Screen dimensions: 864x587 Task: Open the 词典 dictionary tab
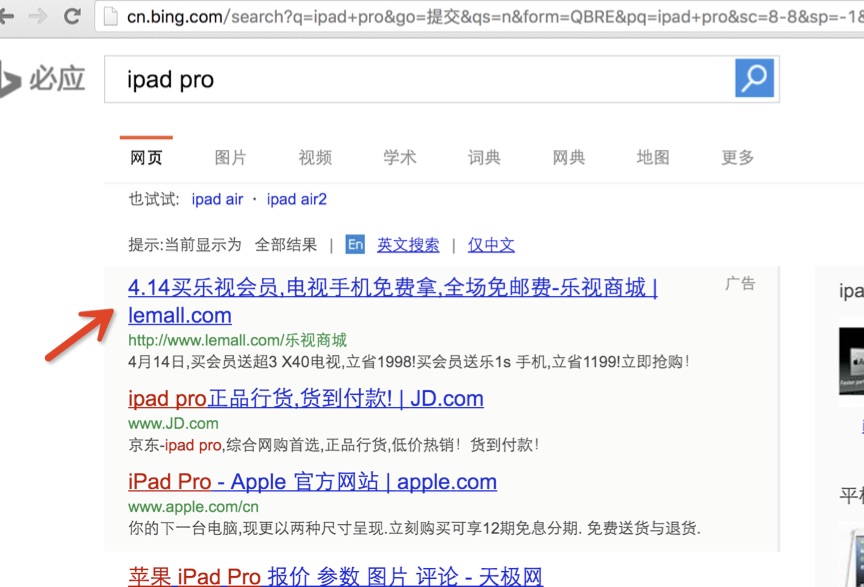coord(484,158)
